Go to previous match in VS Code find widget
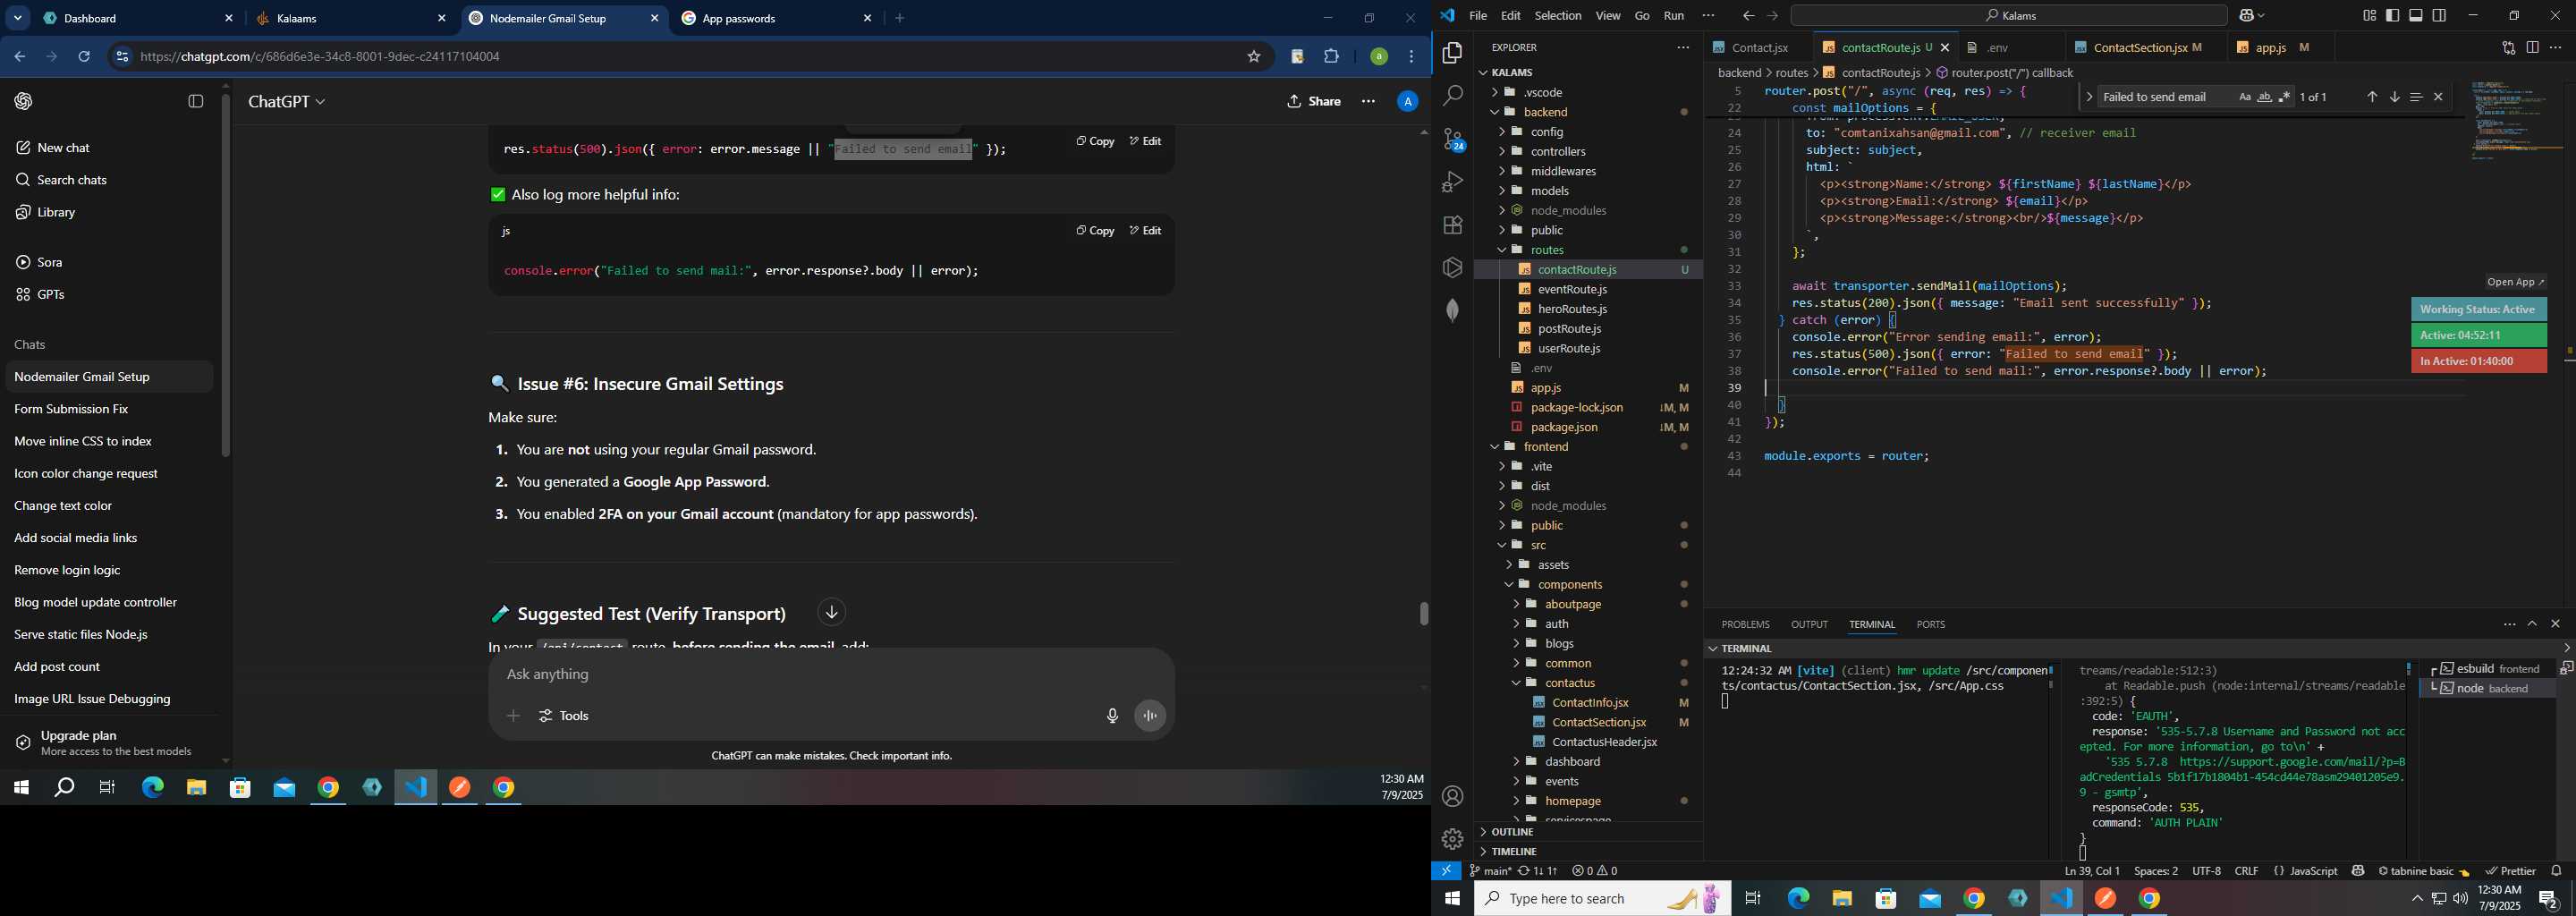Screen dimensions: 2576x916 point(2372,97)
